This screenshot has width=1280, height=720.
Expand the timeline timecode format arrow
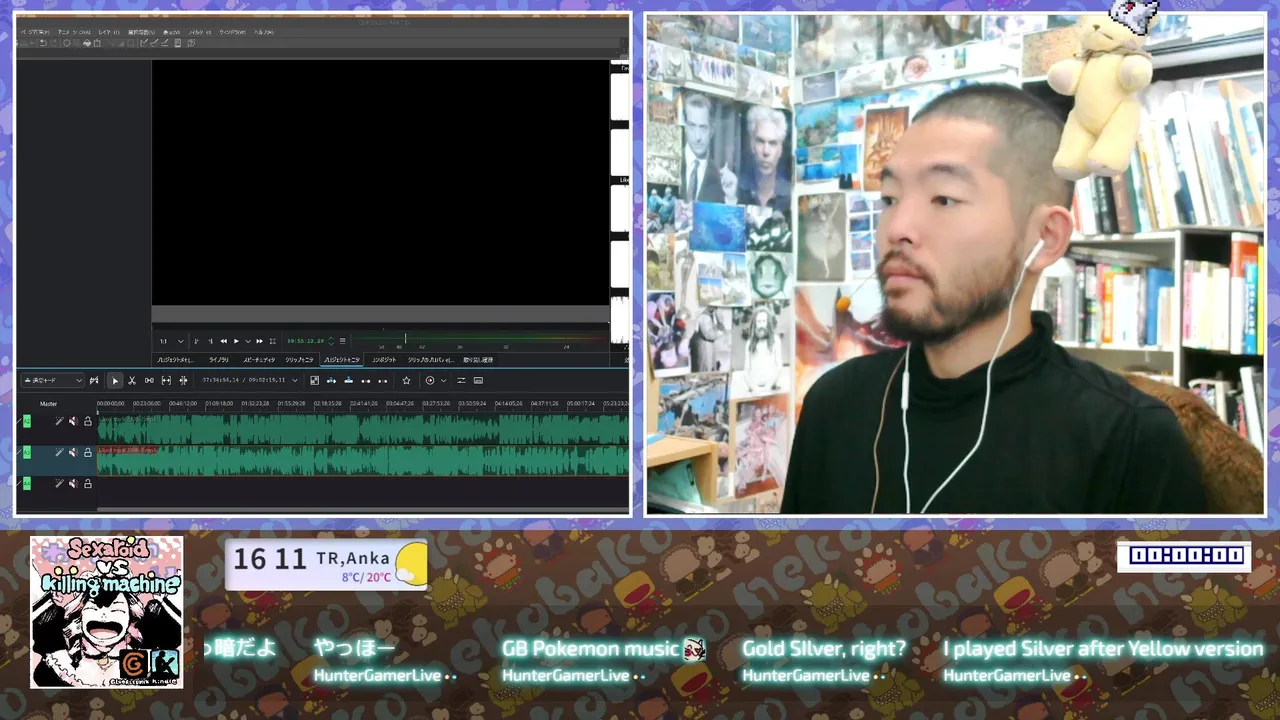(295, 381)
